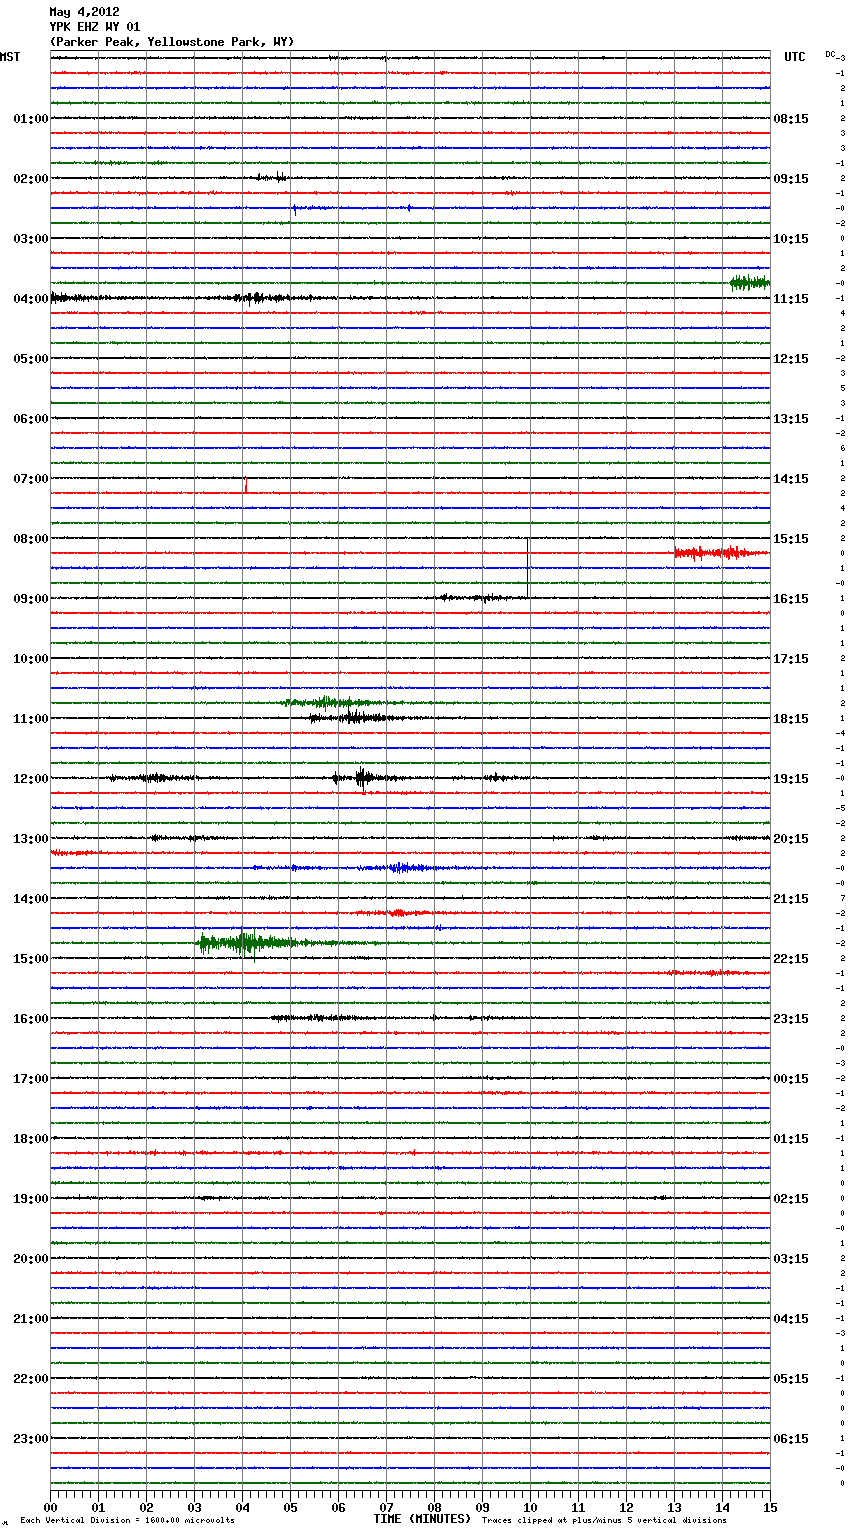
Task: Click the '01:15' UTC time label
Action: (x=791, y=1139)
